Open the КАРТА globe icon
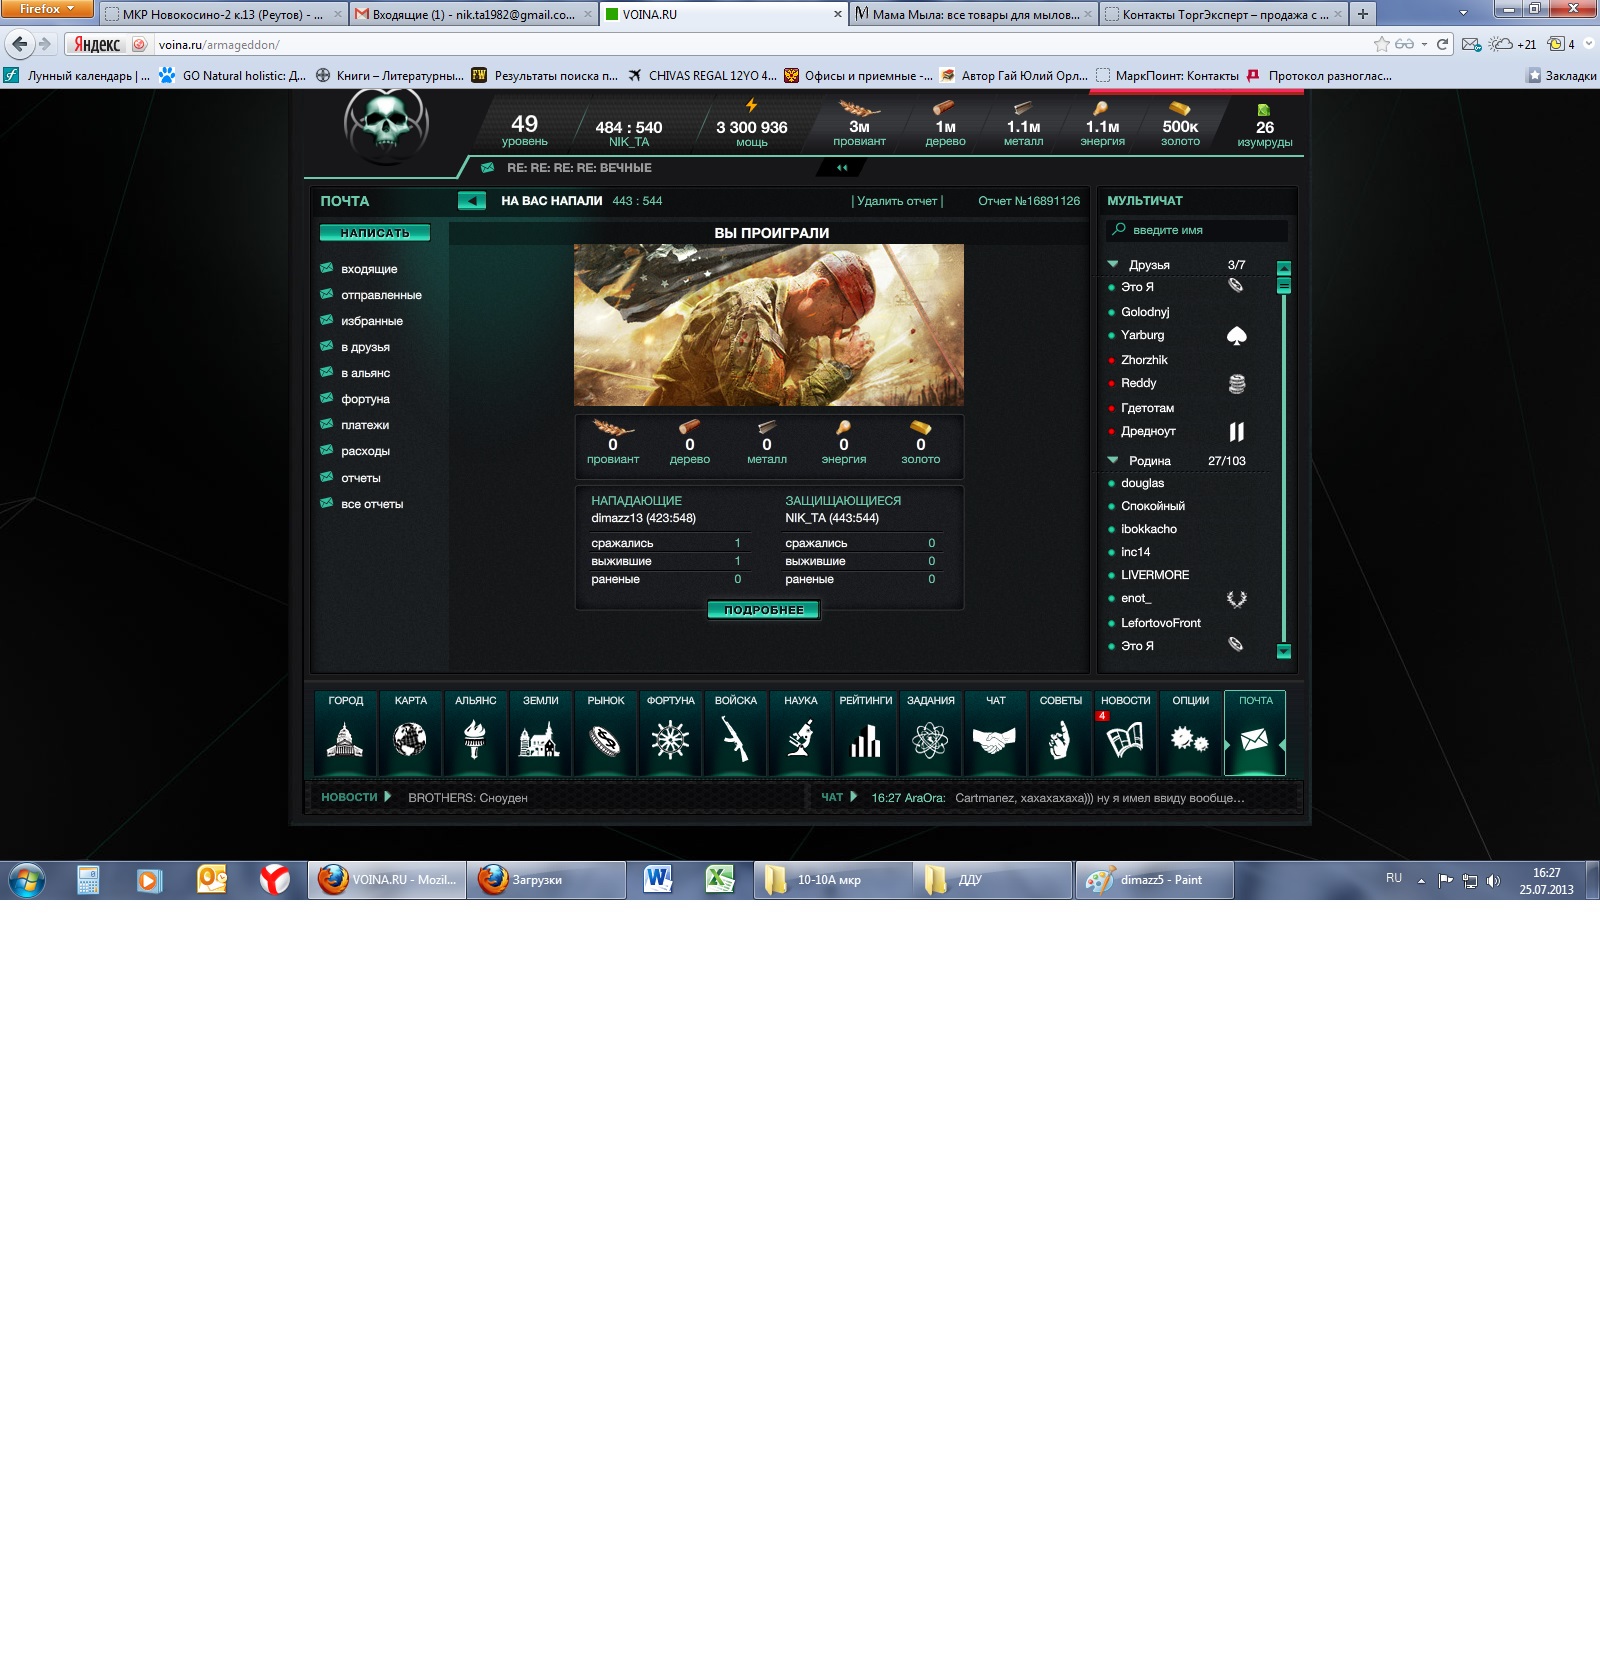This screenshot has width=1600, height=1654. tap(410, 739)
